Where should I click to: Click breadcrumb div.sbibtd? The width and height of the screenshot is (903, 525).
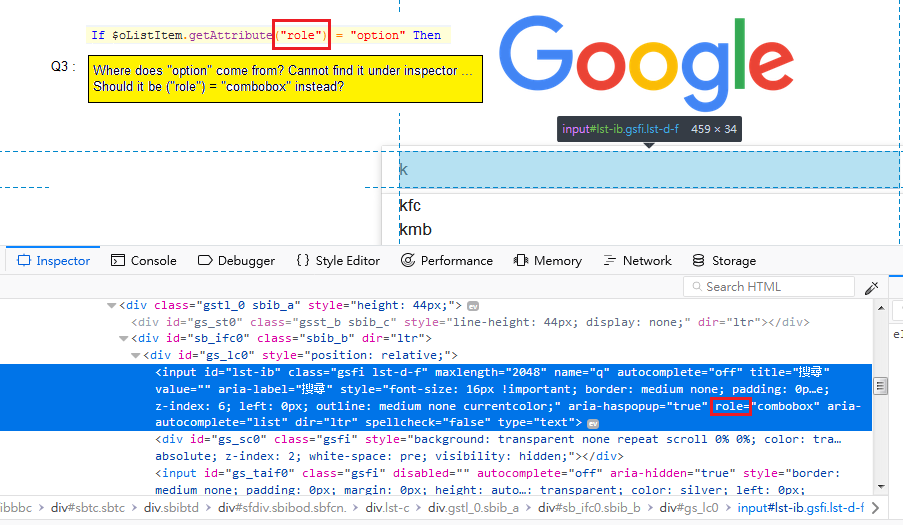tap(171, 508)
